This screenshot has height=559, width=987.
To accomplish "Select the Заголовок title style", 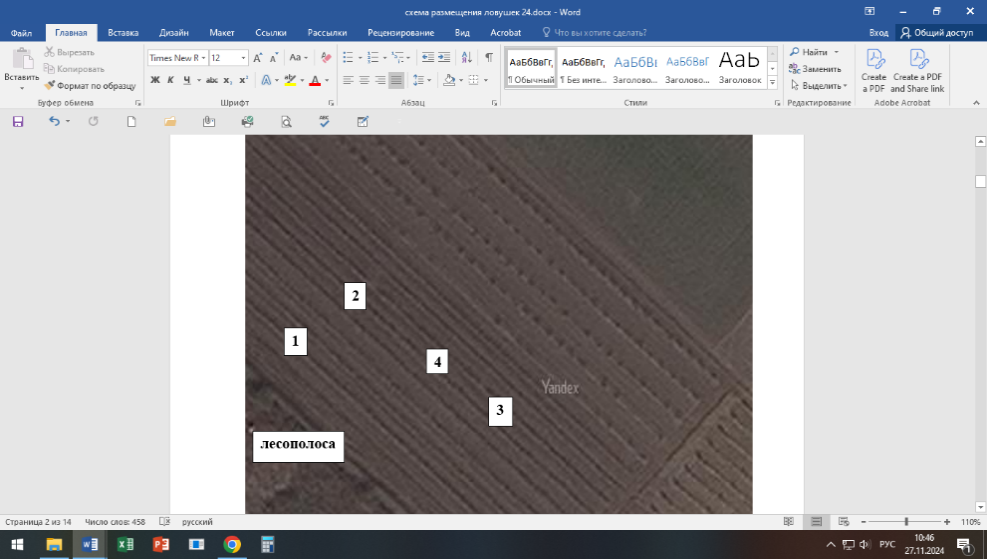I will 740,67.
